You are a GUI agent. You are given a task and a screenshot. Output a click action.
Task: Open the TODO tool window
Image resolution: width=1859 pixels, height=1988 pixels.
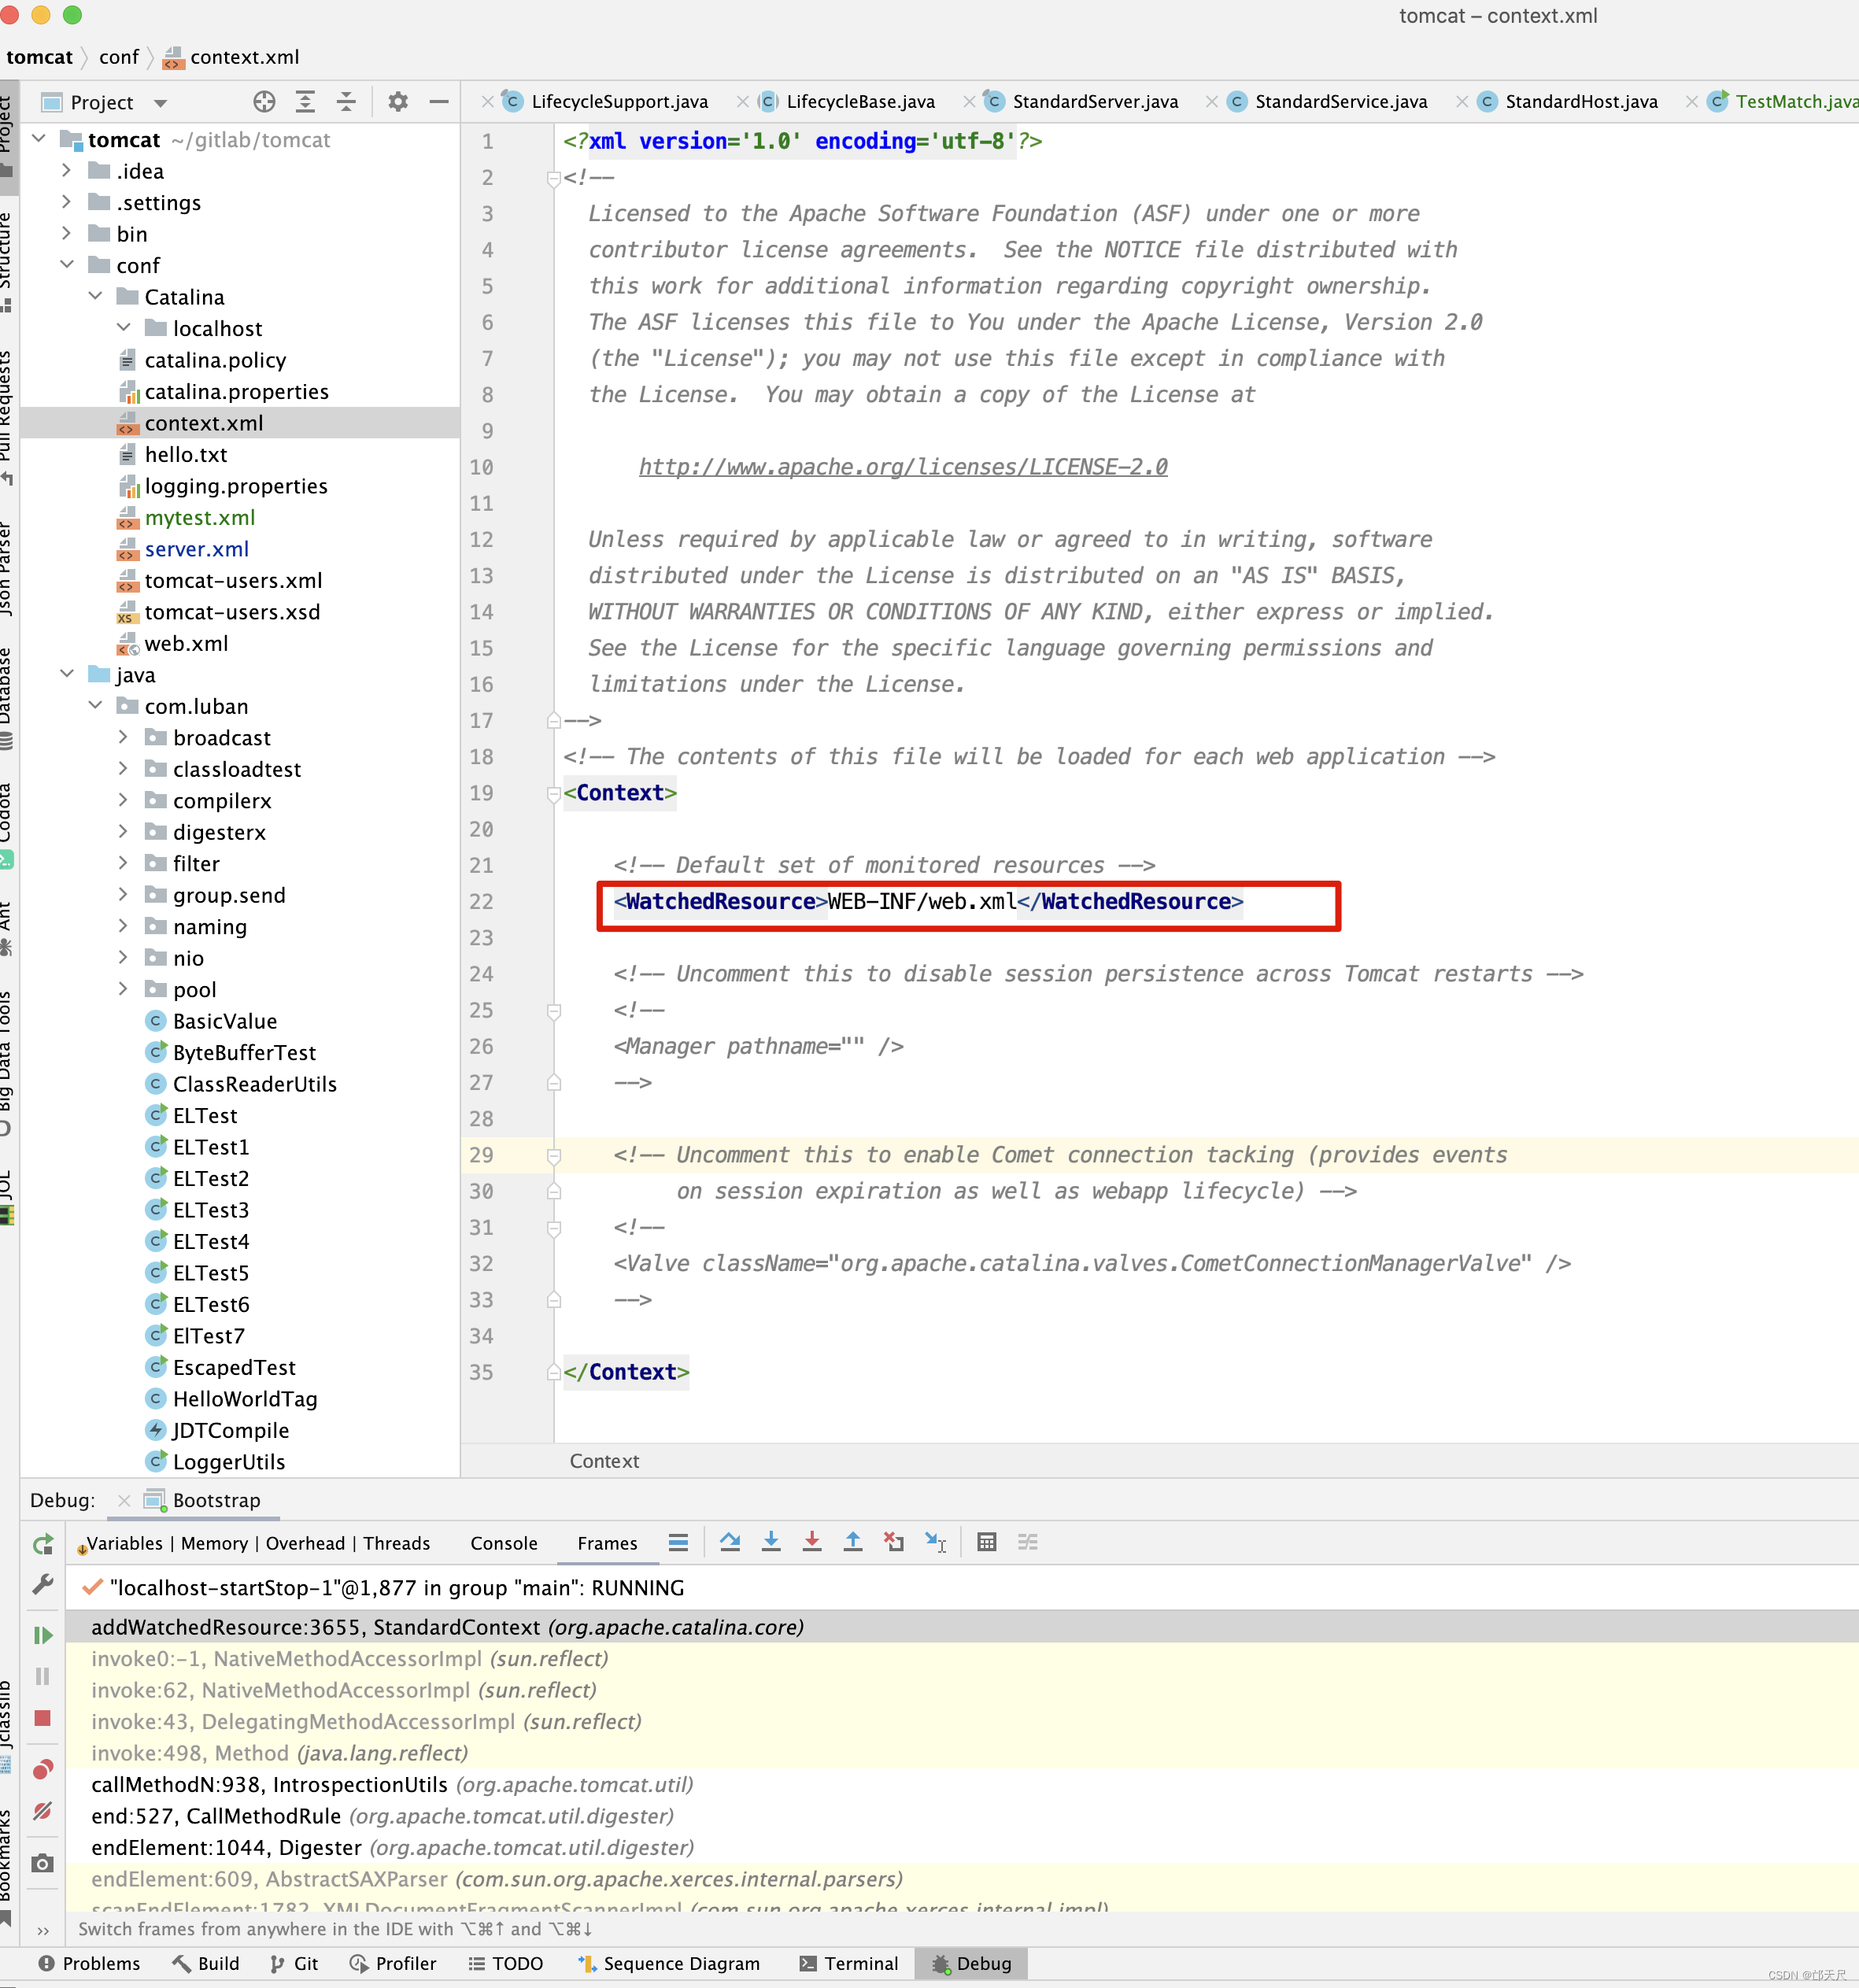coord(505,1963)
